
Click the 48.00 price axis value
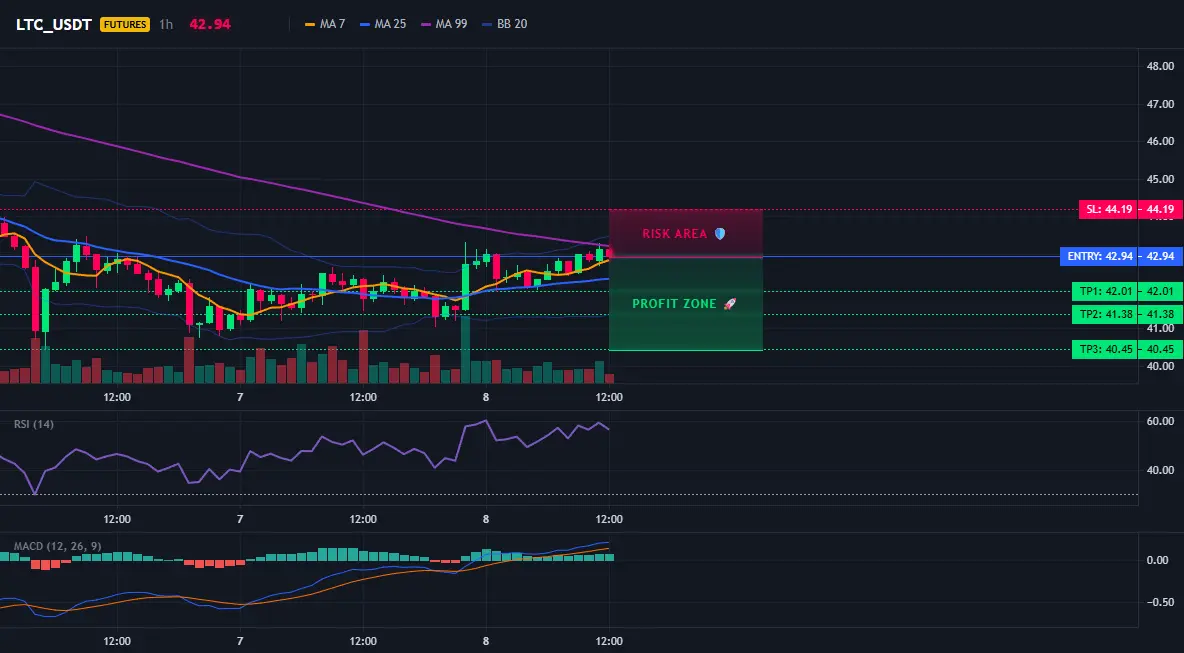click(x=1160, y=66)
